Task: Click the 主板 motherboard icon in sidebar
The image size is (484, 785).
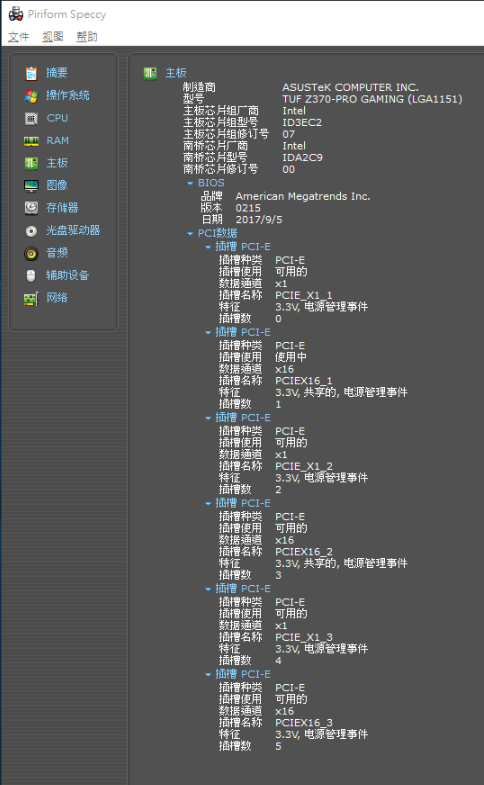Action: click(x=31, y=163)
